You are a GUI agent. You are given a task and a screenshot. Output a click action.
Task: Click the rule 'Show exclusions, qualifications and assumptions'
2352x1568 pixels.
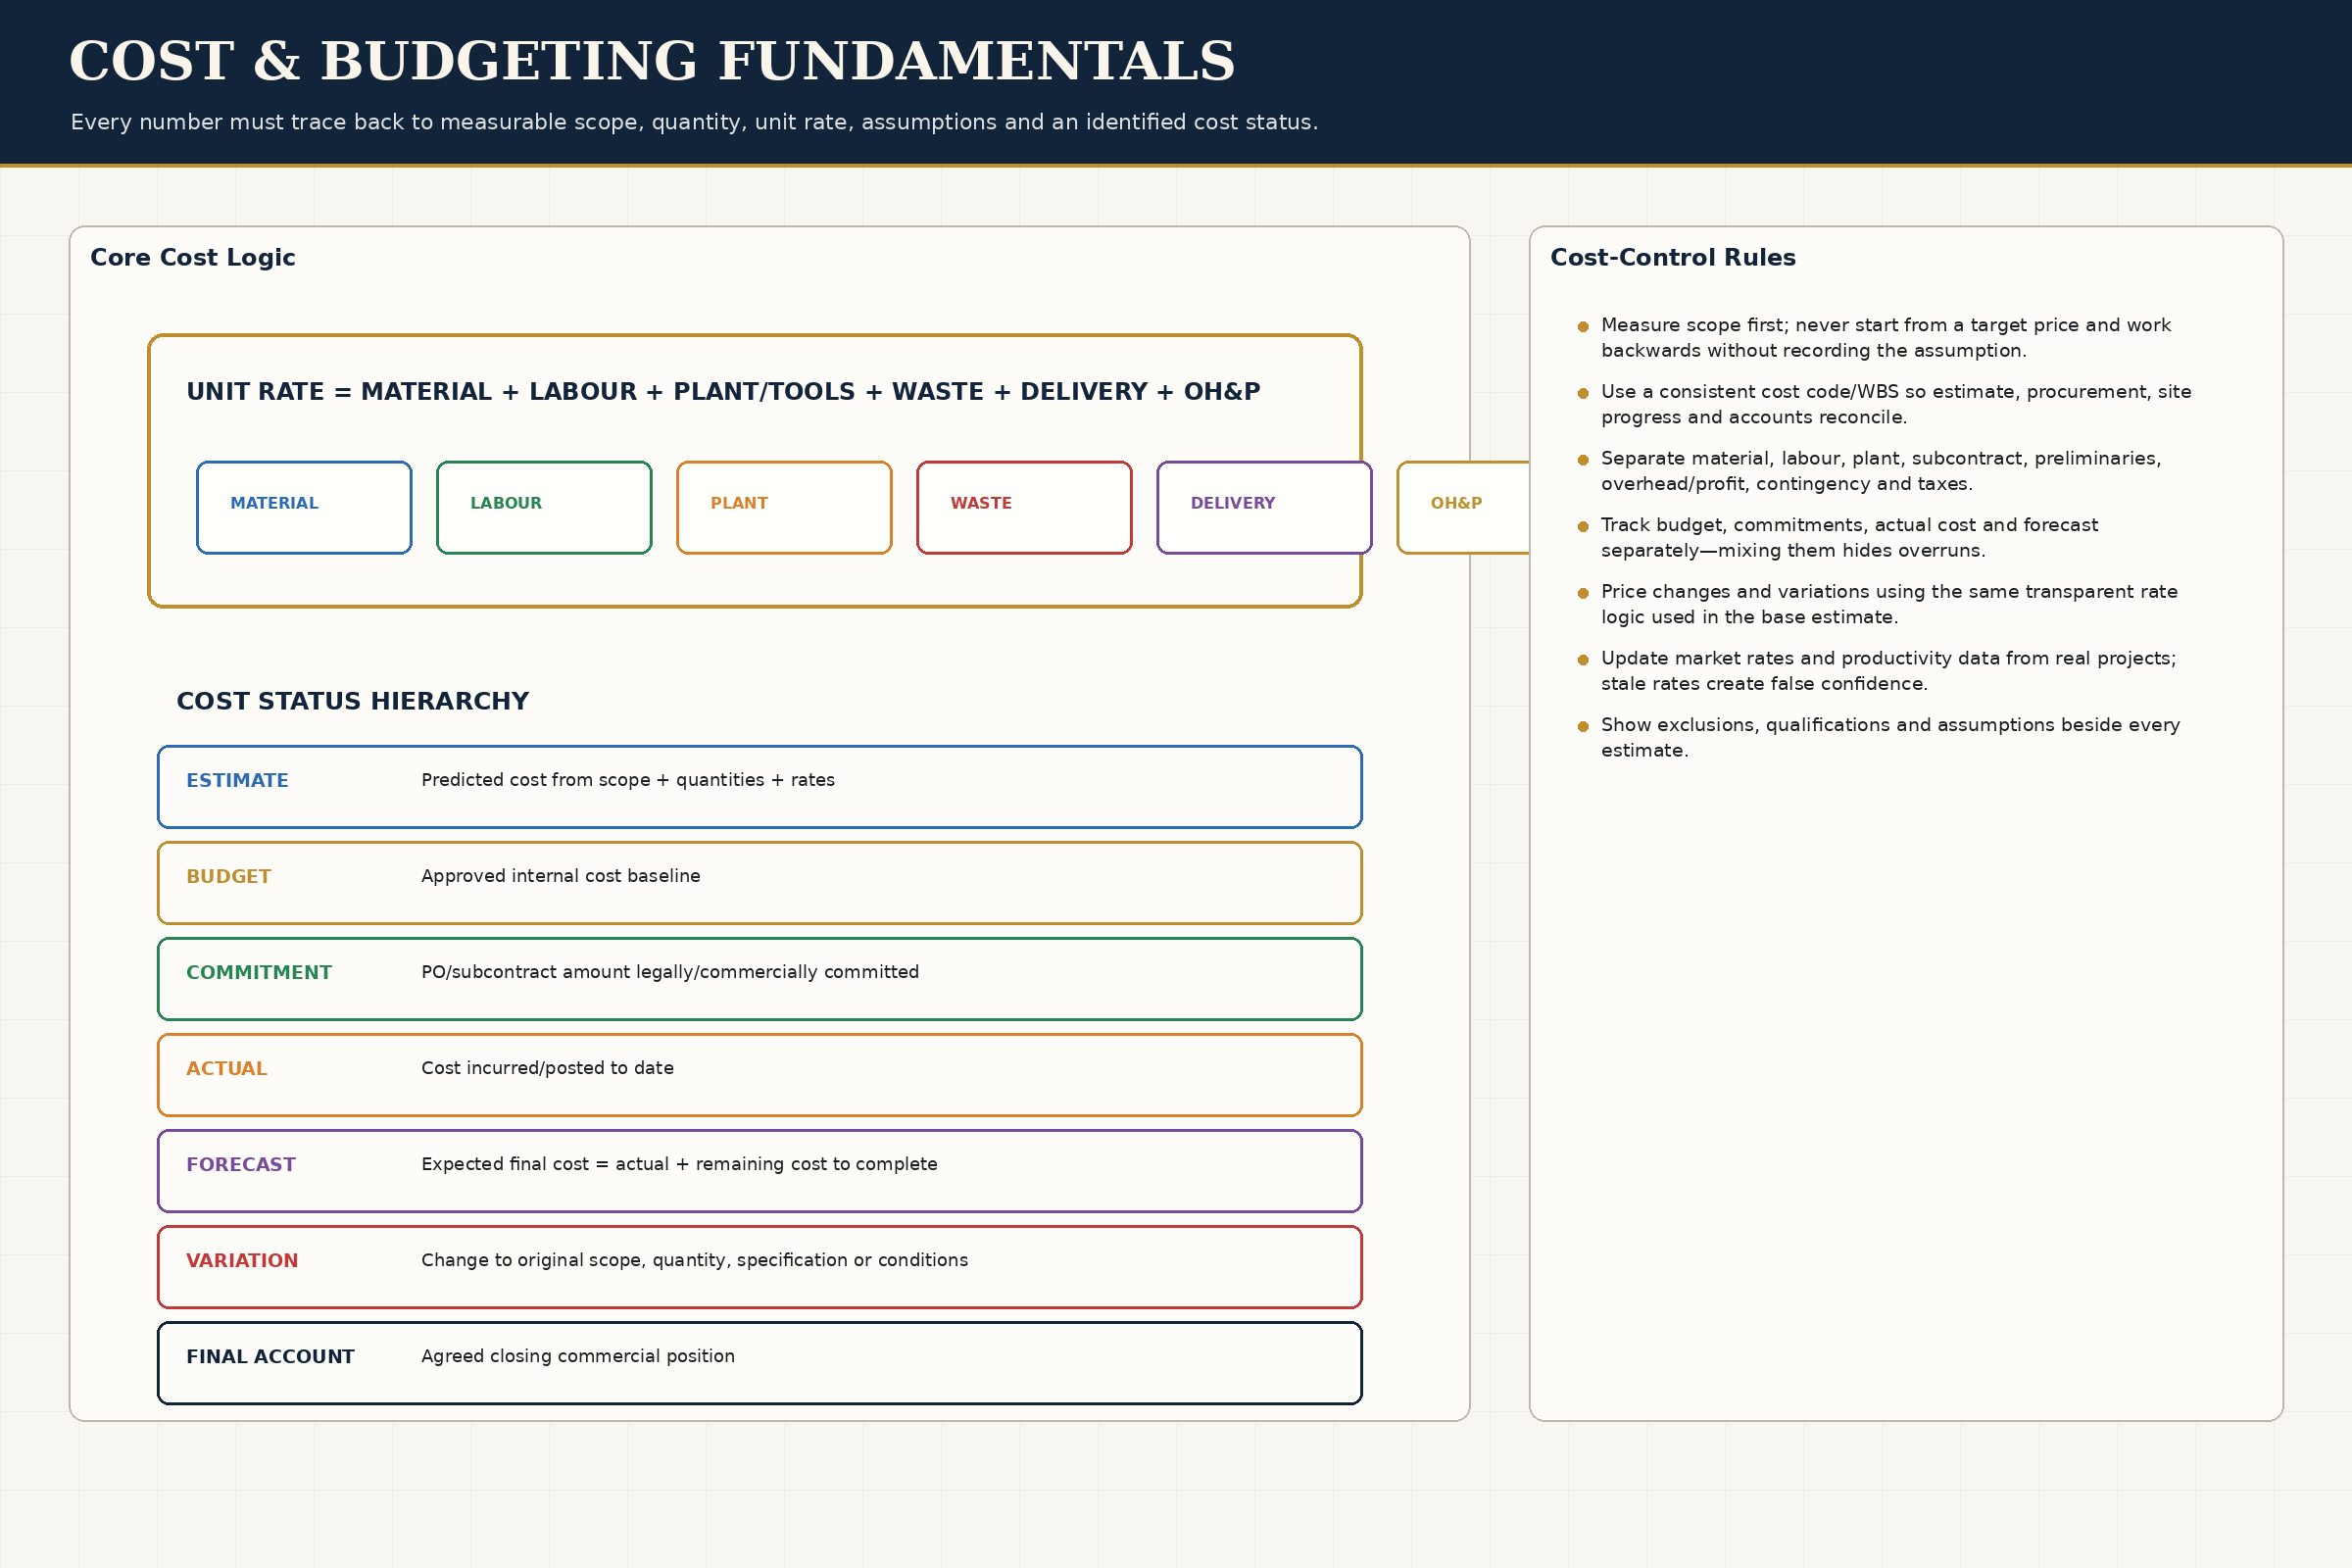[x=1890, y=738]
